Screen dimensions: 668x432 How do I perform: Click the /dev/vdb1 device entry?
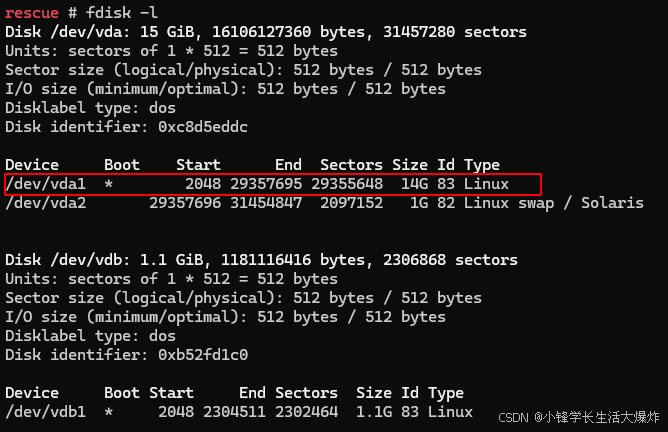pyautogui.click(x=46, y=412)
